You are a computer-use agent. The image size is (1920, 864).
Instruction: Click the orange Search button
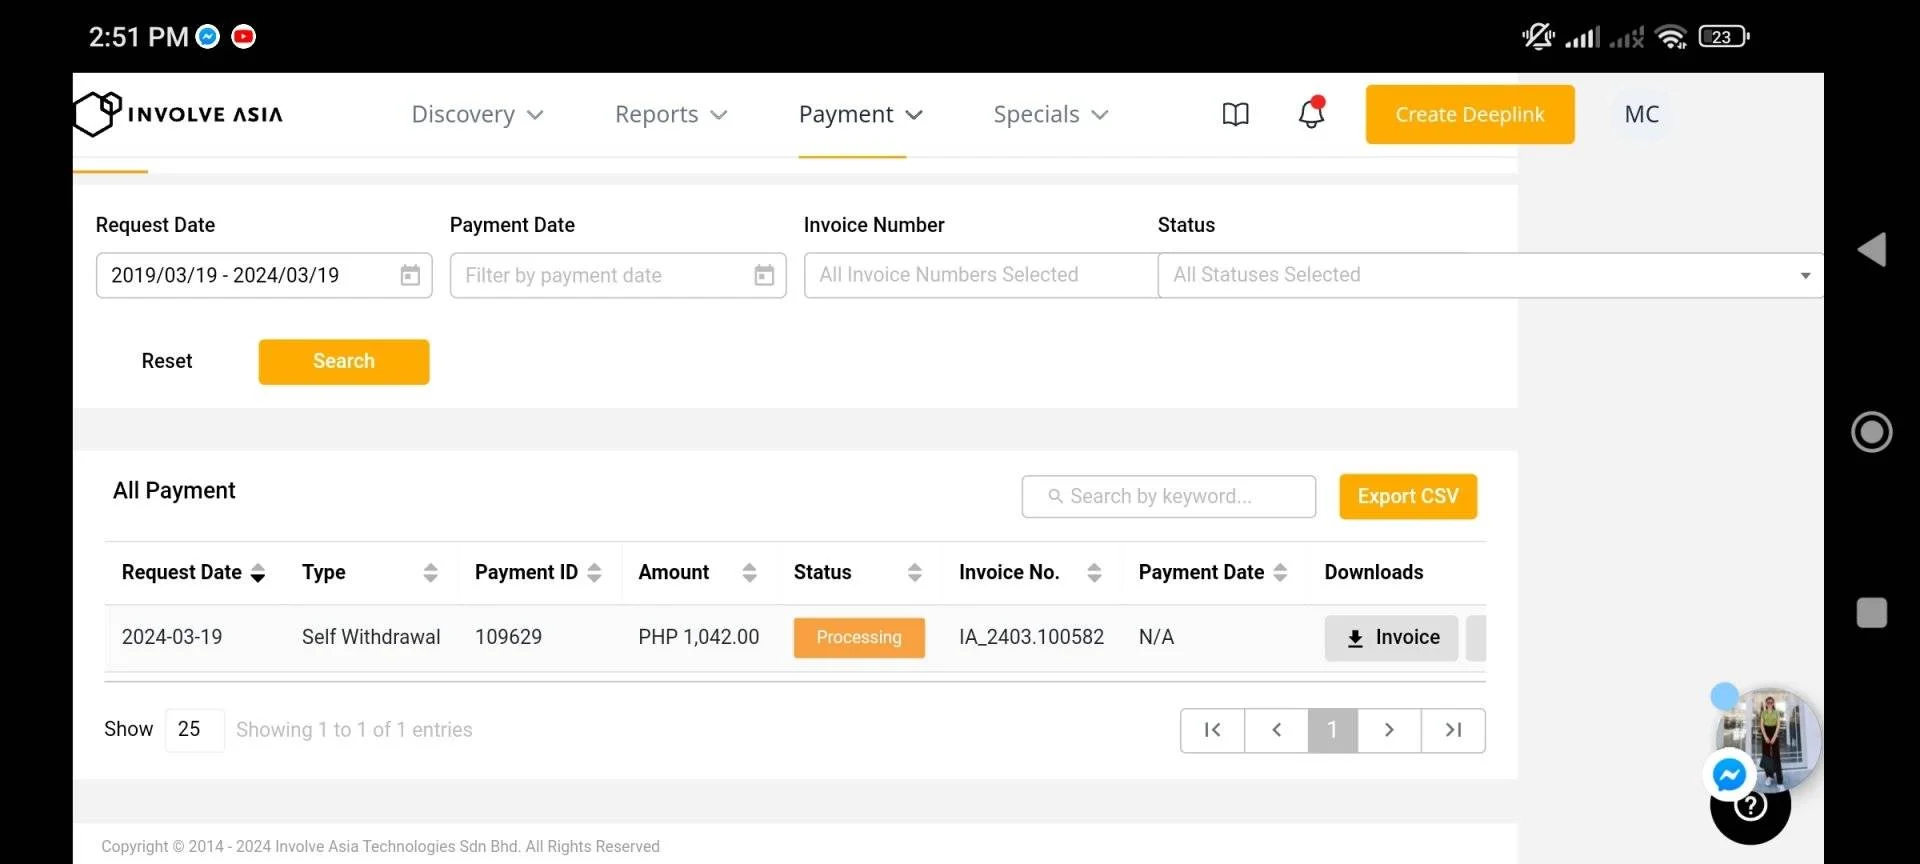click(x=344, y=361)
